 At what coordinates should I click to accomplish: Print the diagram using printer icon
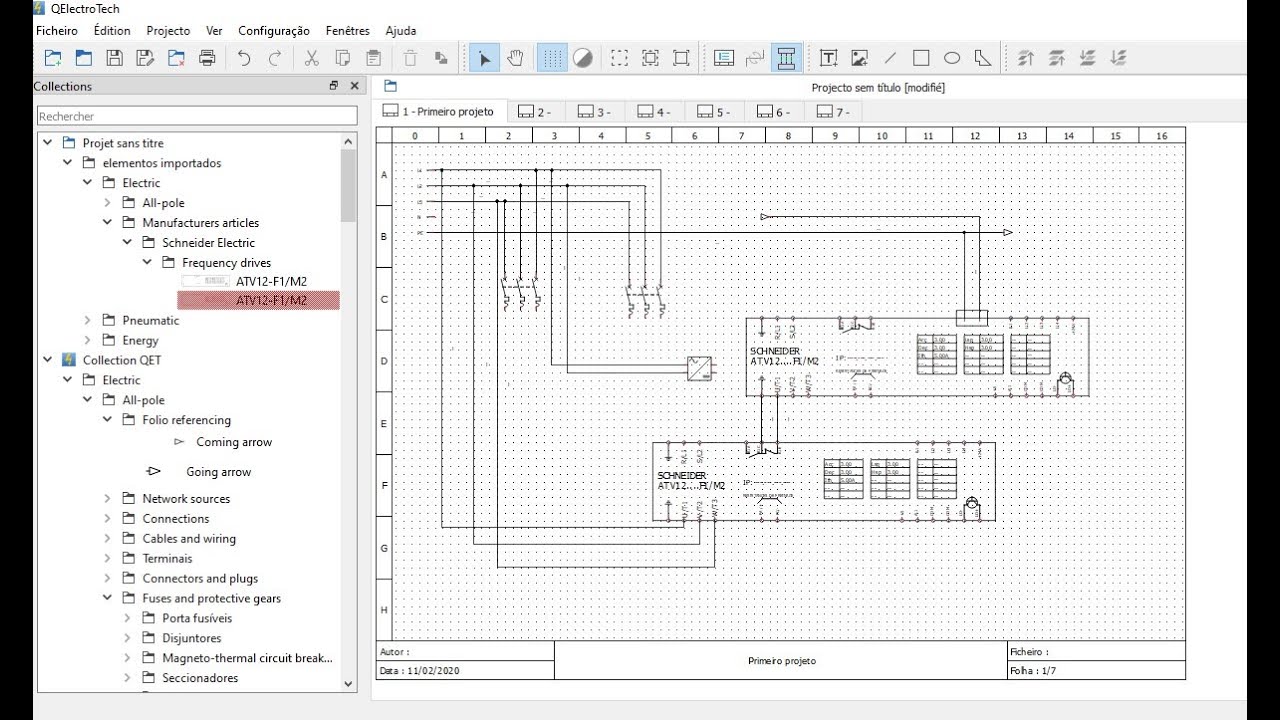tap(207, 58)
